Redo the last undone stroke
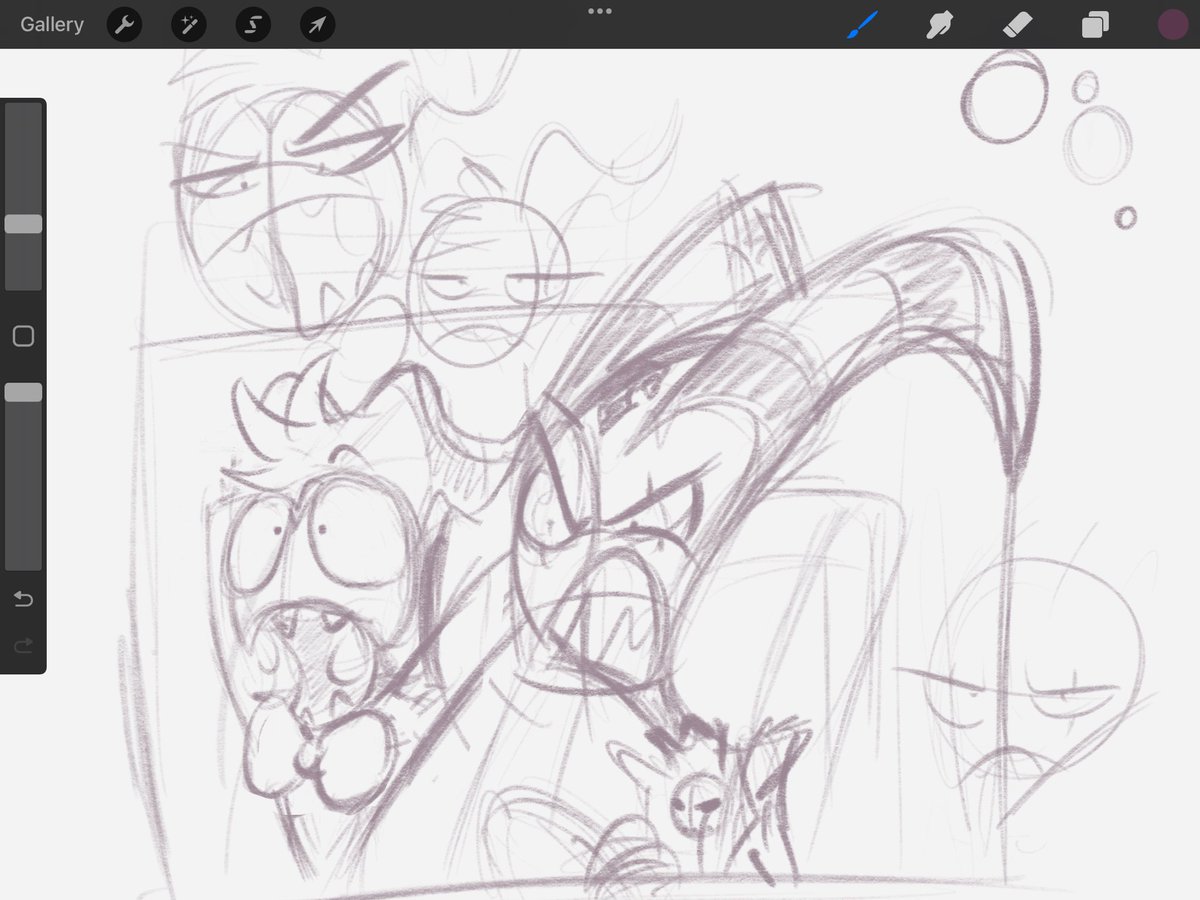This screenshot has height=900, width=1200. pos(23,646)
